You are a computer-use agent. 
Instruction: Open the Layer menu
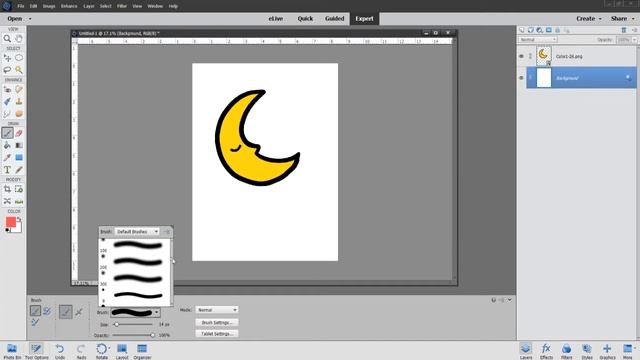pyautogui.click(x=89, y=6)
